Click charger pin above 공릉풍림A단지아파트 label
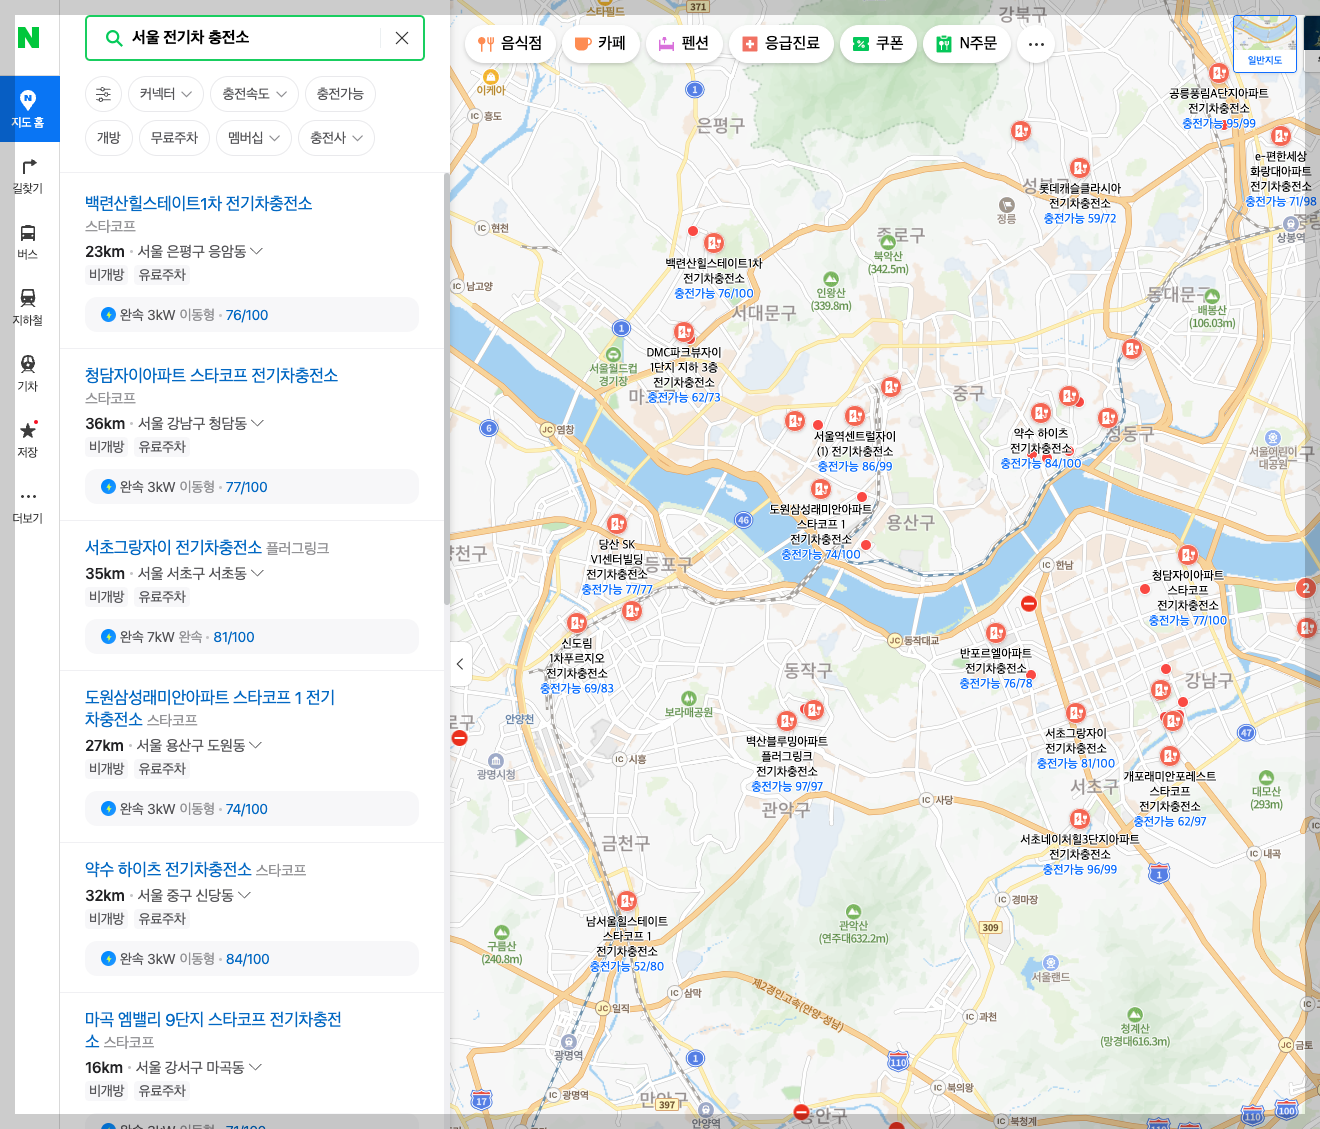 (1219, 73)
